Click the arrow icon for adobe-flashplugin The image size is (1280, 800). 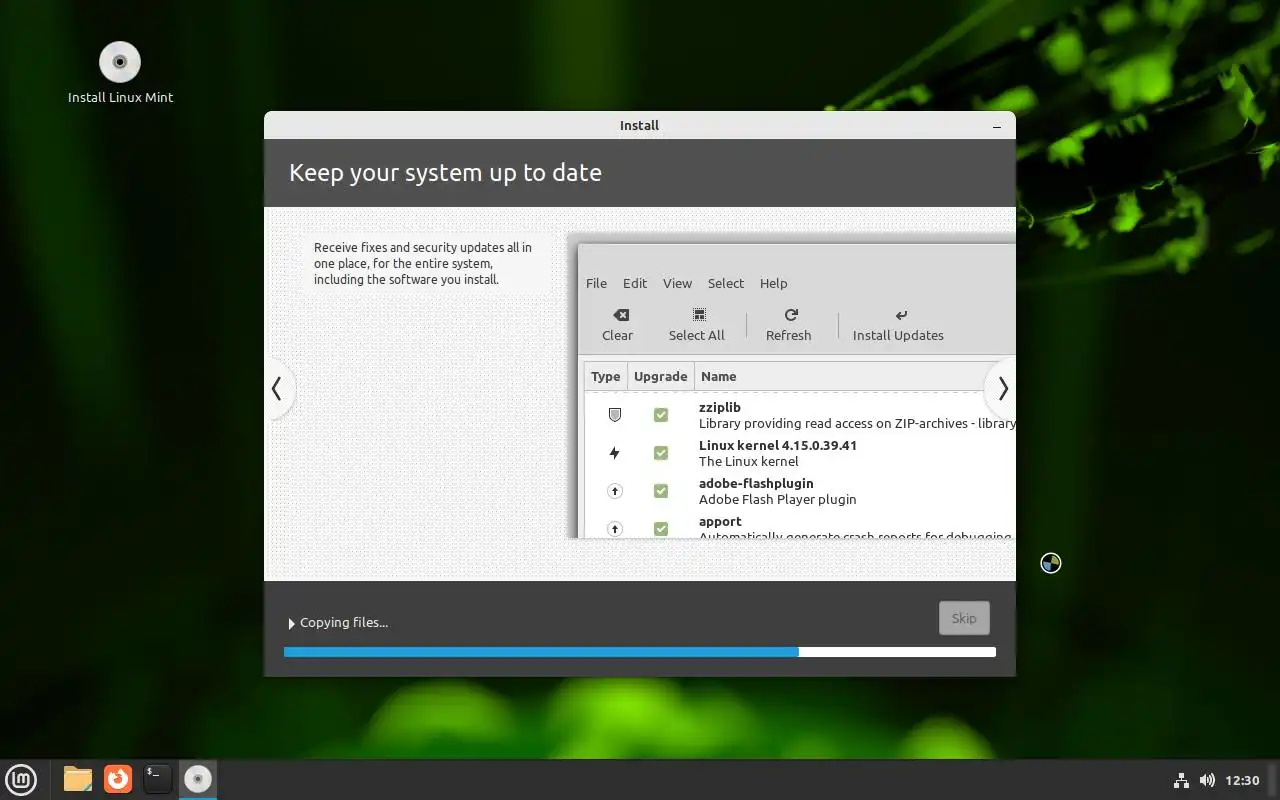(615, 491)
